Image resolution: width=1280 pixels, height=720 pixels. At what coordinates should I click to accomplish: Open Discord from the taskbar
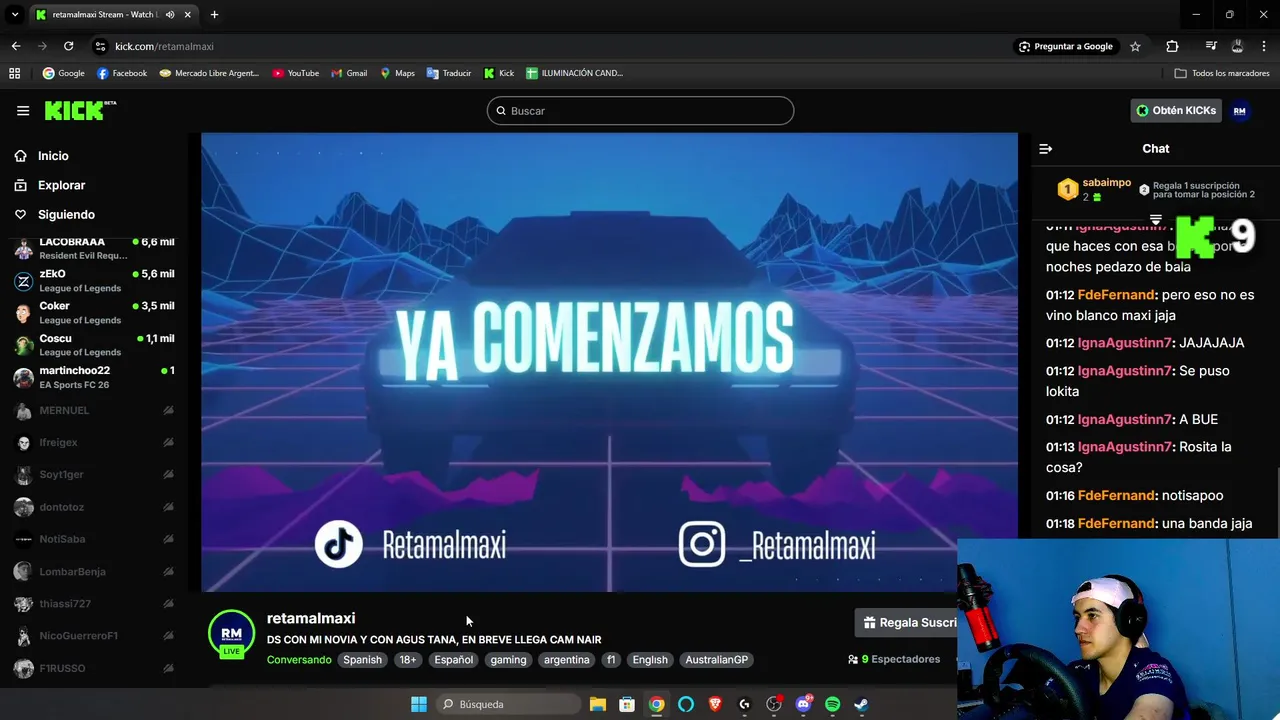803,704
